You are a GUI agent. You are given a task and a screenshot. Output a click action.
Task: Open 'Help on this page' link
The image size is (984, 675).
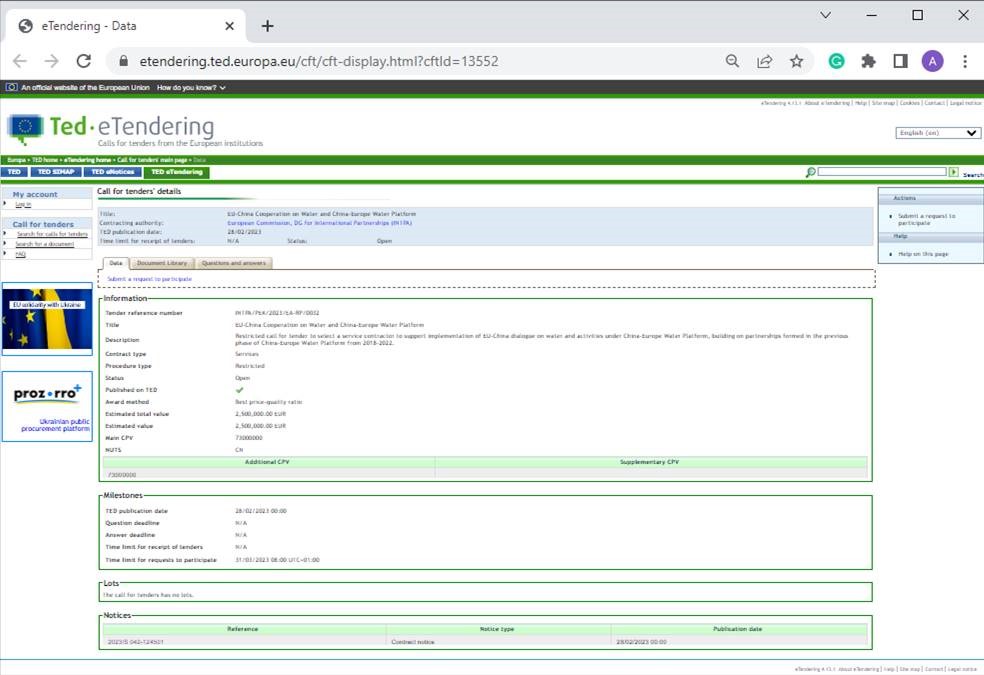[x=923, y=254]
